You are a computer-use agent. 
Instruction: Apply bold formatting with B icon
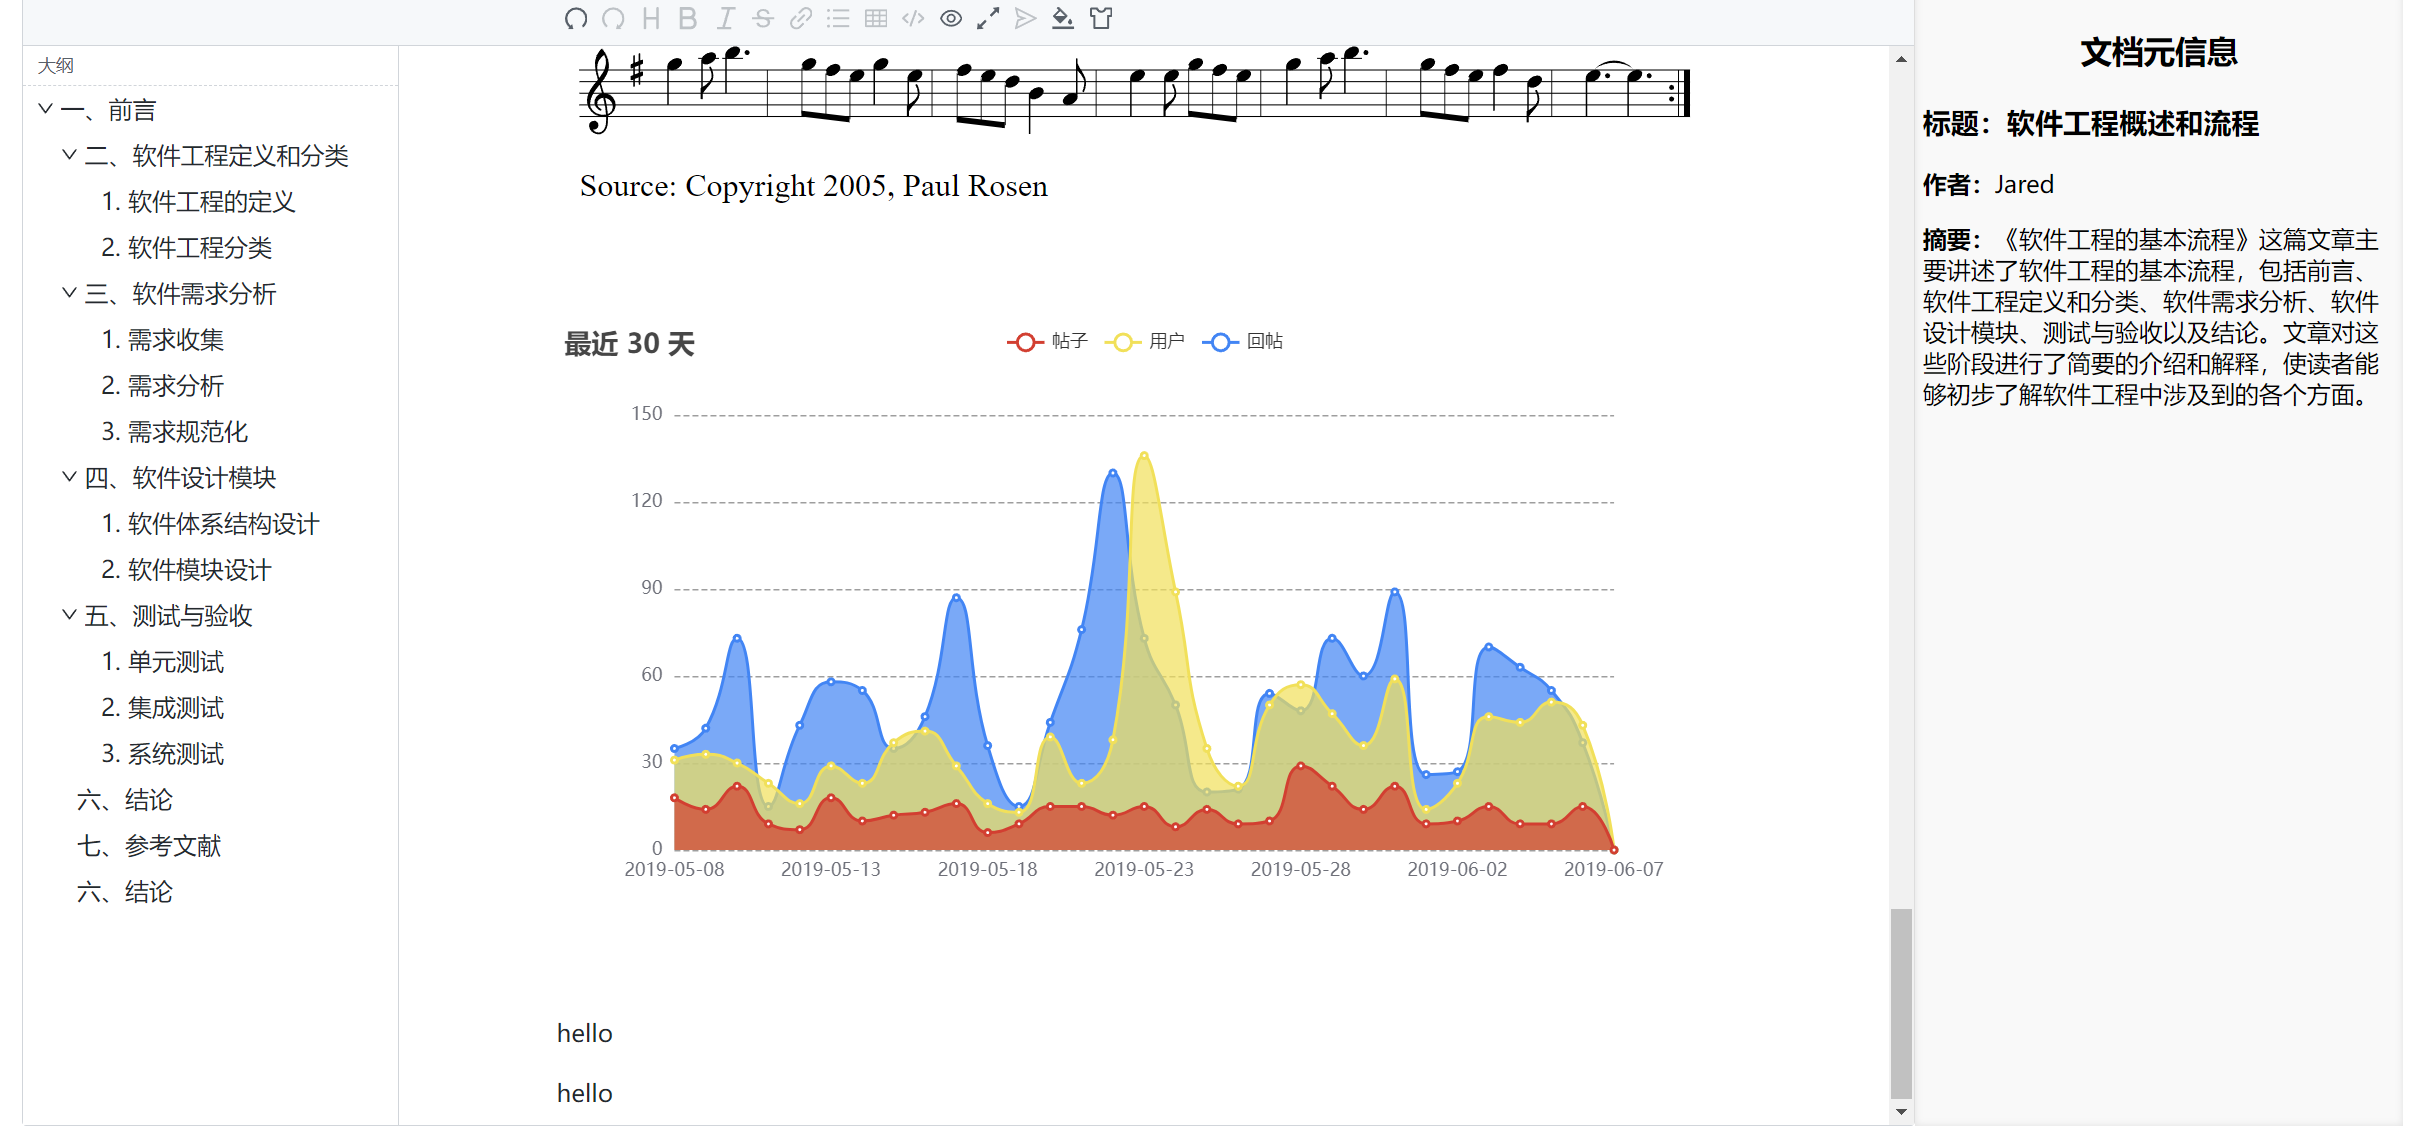point(687,18)
